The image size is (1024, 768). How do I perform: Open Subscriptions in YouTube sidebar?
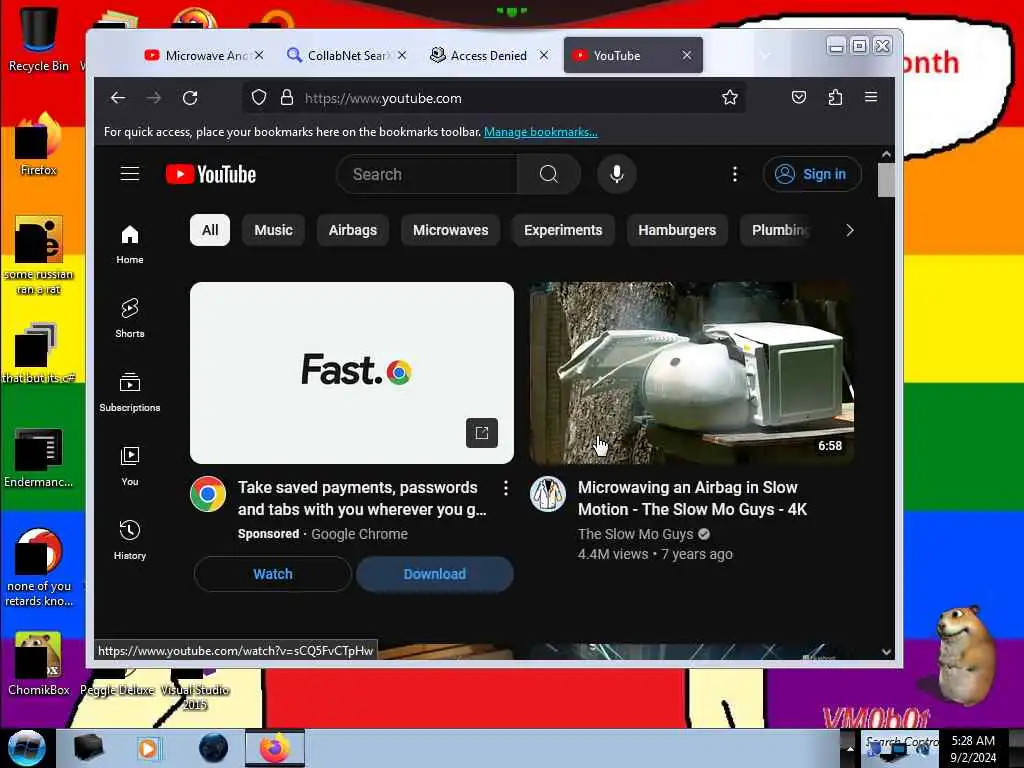pyautogui.click(x=130, y=392)
